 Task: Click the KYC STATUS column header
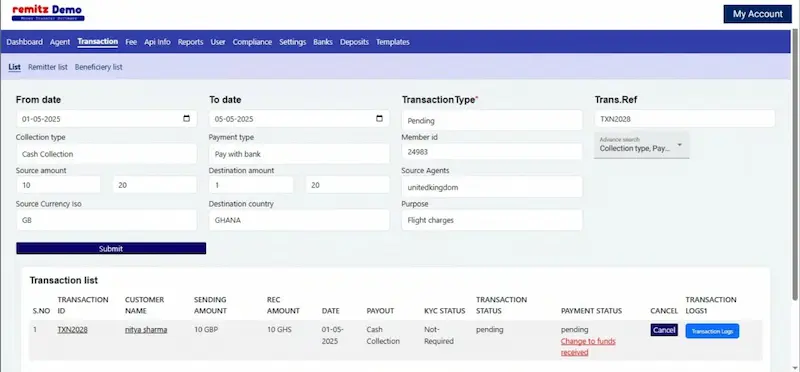click(x=444, y=311)
